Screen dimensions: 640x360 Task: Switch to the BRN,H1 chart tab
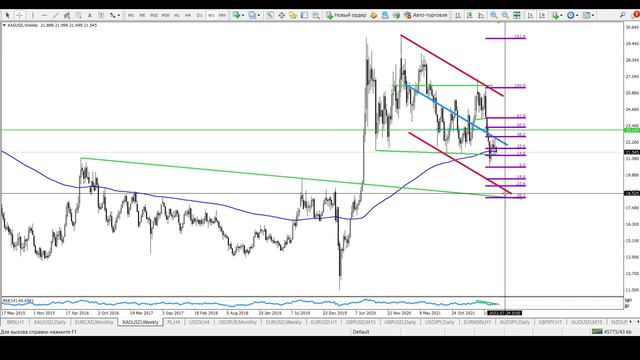point(15,322)
